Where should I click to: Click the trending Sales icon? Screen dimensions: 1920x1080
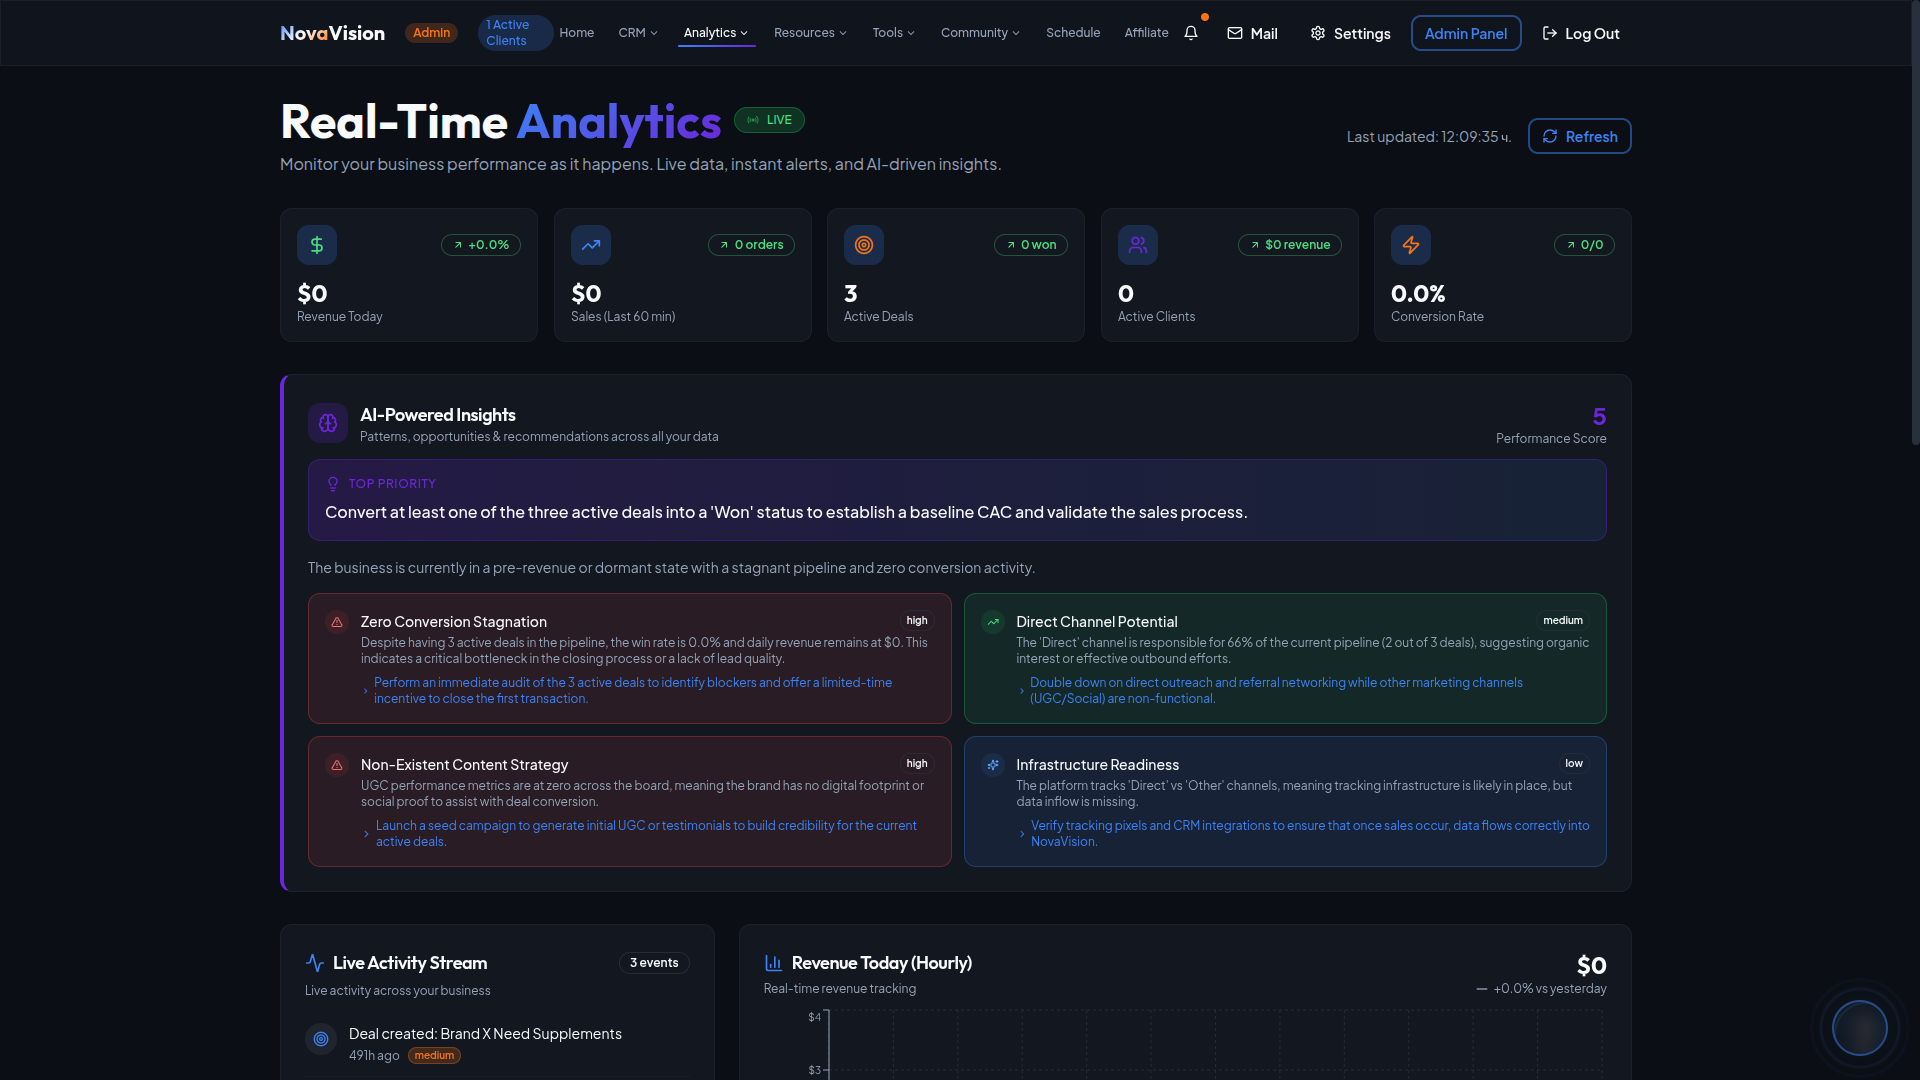pyautogui.click(x=590, y=245)
